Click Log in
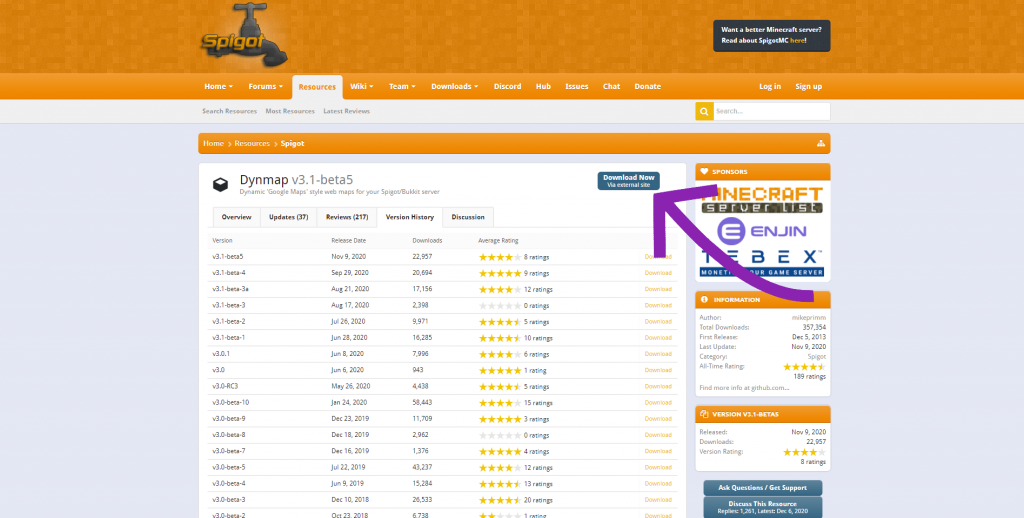The height and width of the screenshot is (518, 1024). click(x=770, y=86)
